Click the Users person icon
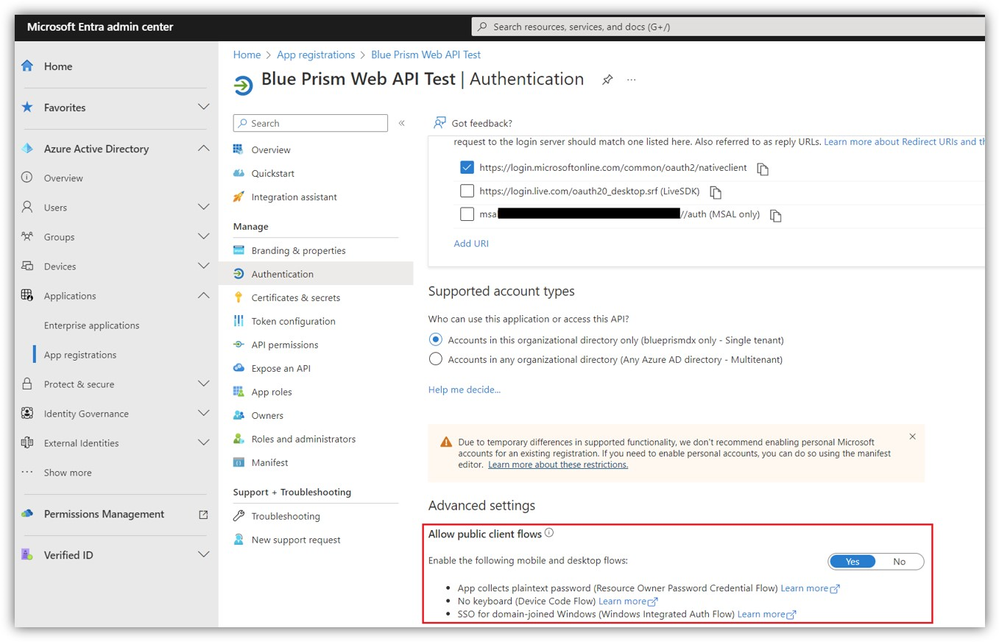 [27, 207]
